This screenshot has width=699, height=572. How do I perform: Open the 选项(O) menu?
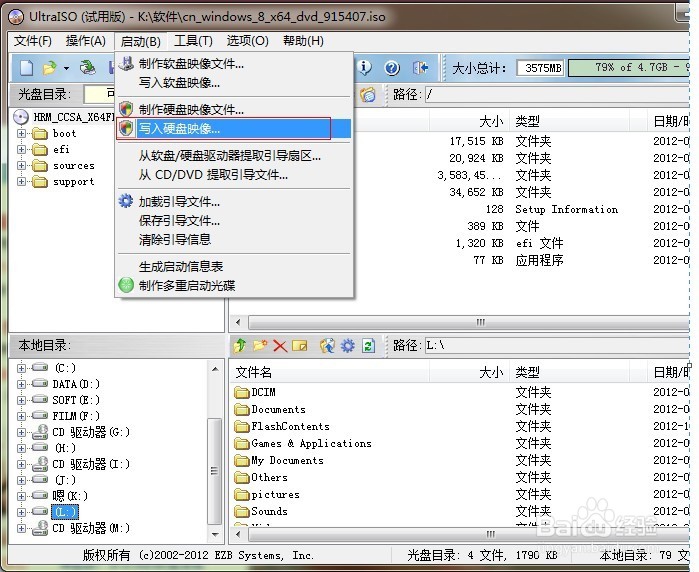(247, 41)
